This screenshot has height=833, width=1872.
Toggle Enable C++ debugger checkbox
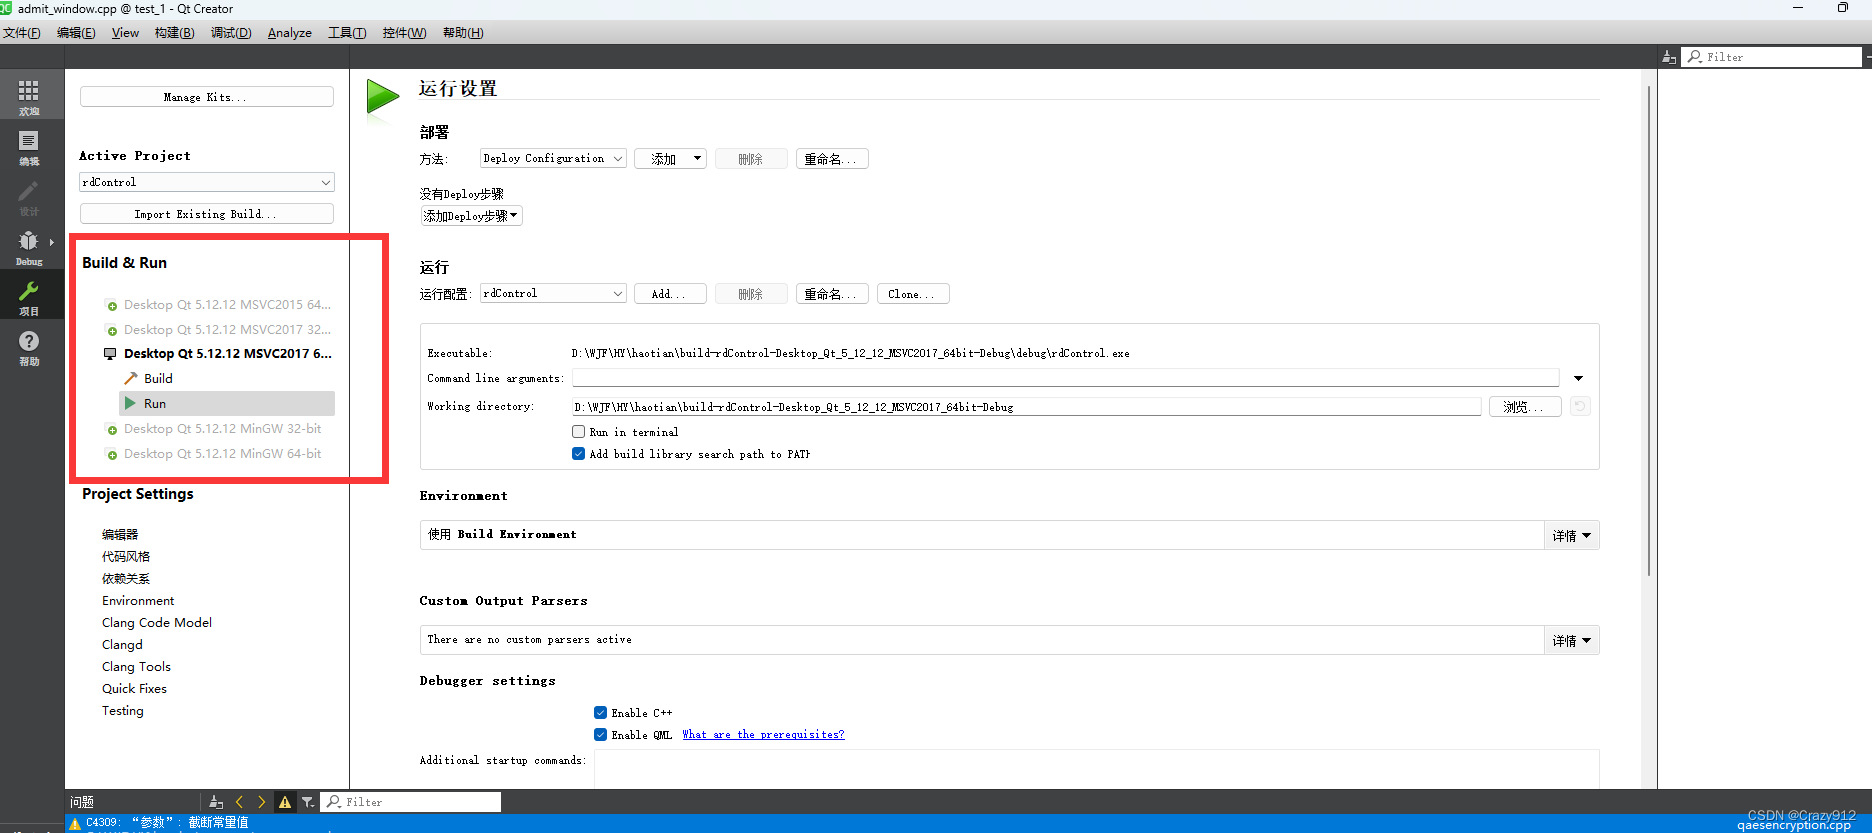600,713
